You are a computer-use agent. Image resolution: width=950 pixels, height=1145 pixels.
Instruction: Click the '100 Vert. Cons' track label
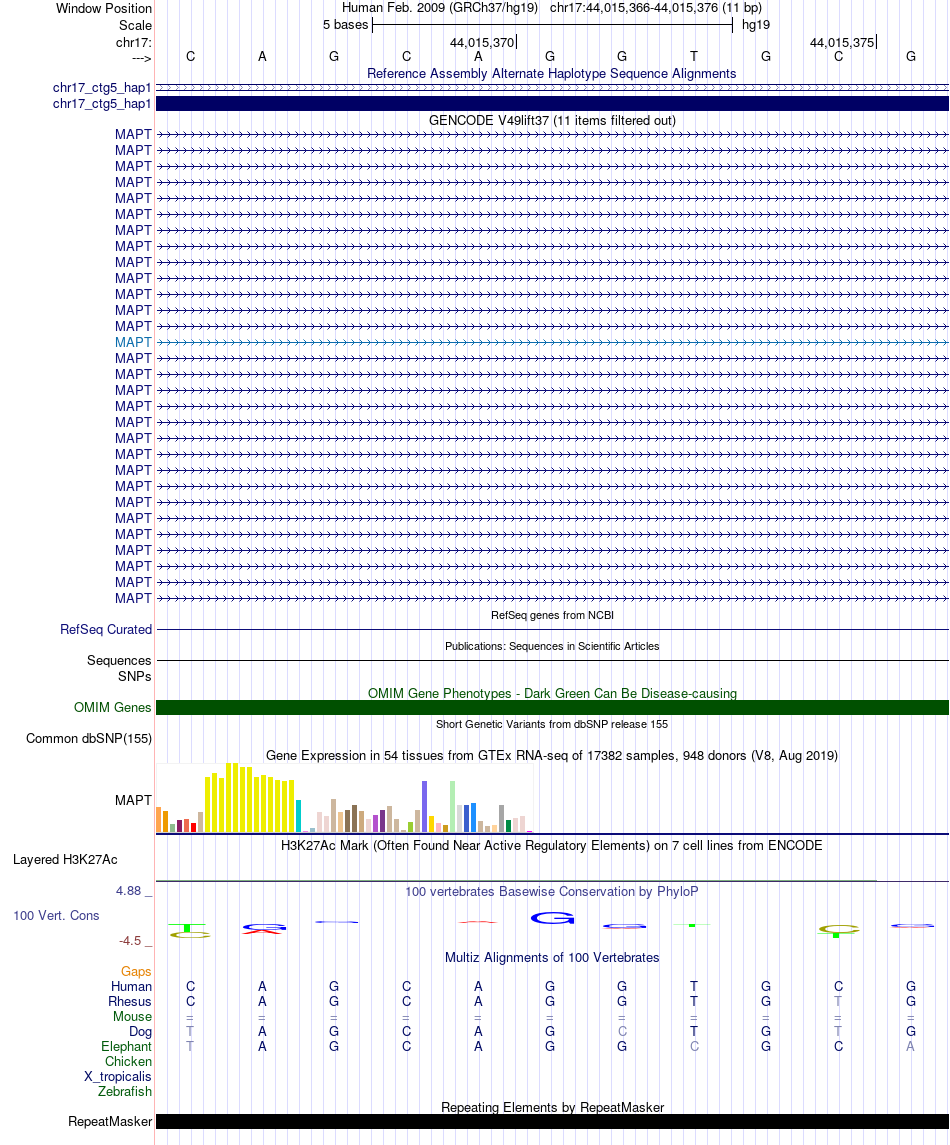click(56, 916)
